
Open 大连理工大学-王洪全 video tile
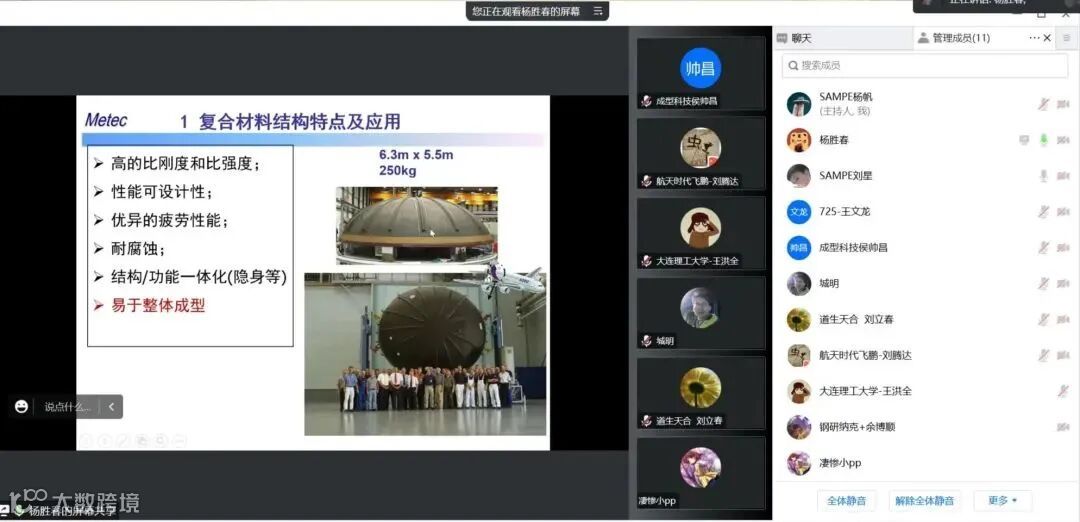[x=700, y=233]
